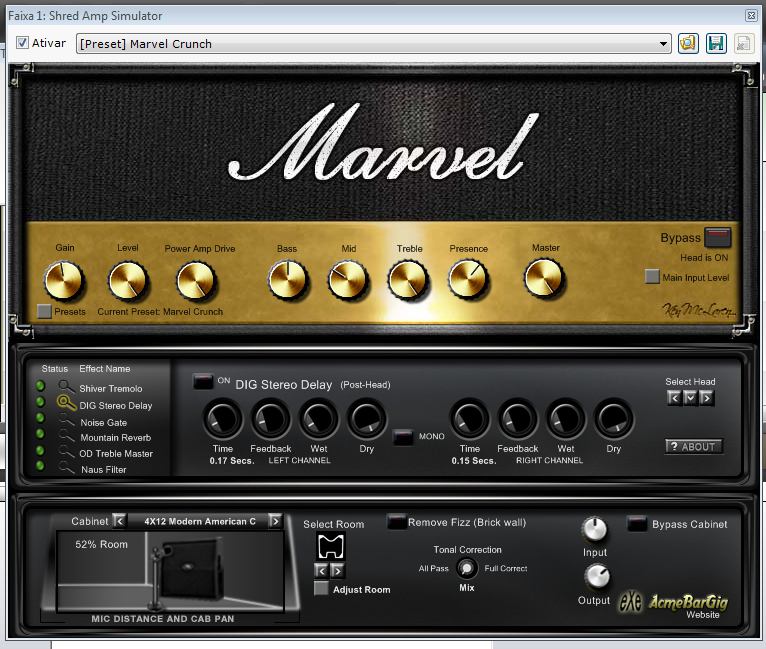
Task: Click the Level knob
Action: 128,280
